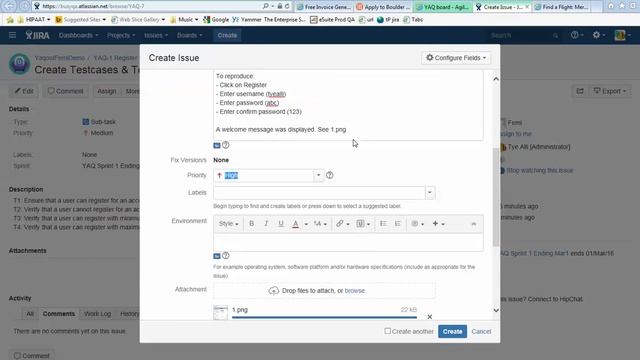Viewport: 640px width, 360px height.
Task: Open Environment field formatting help icon
Action: [x=226, y=256]
